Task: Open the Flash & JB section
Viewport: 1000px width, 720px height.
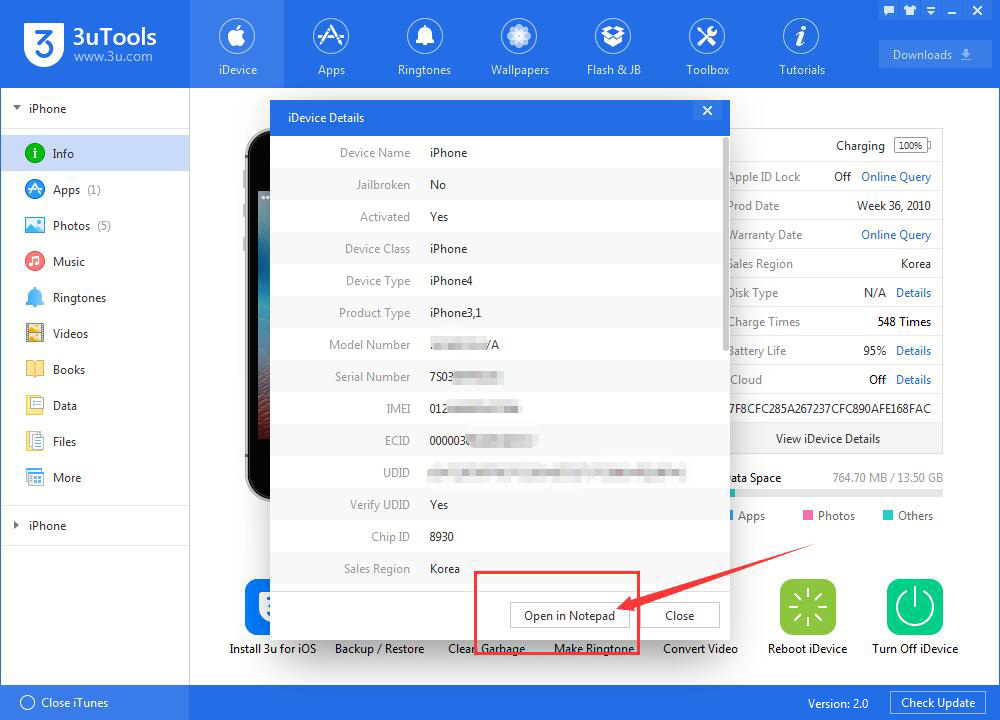Action: [613, 47]
